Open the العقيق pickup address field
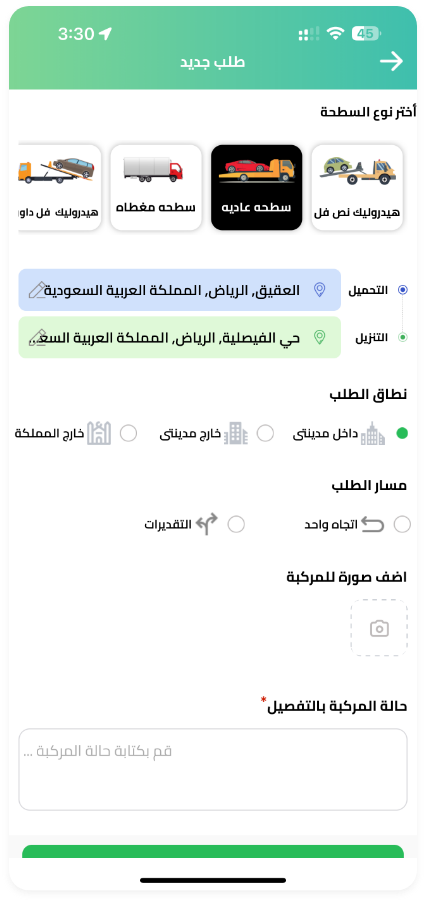The width and height of the screenshot is (426, 903). [180, 290]
